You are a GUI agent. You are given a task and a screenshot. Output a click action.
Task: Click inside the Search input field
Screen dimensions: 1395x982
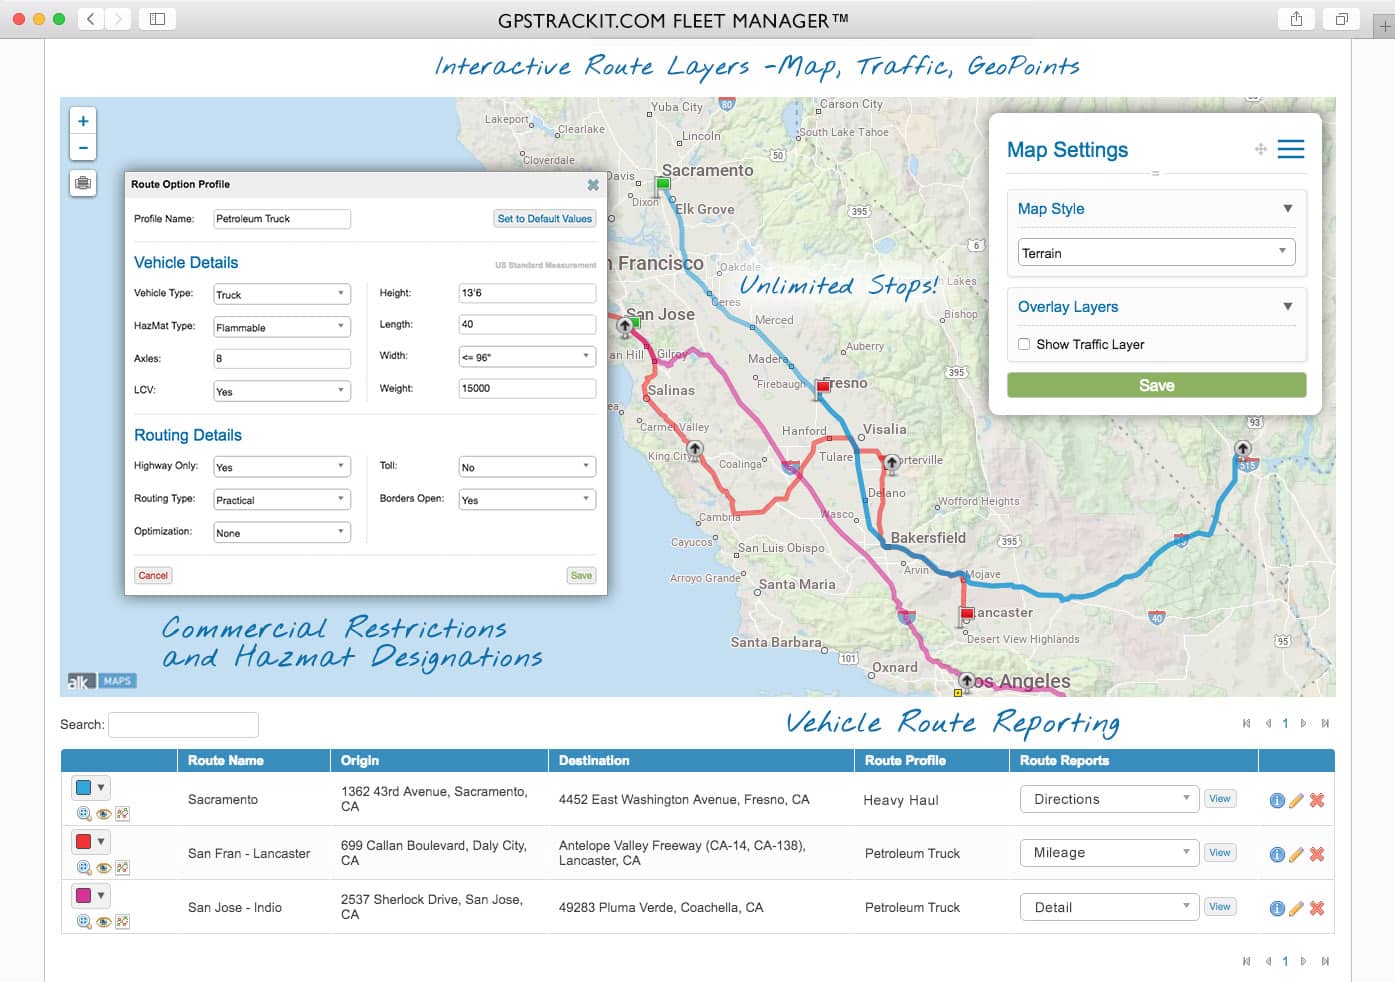click(x=184, y=724)
